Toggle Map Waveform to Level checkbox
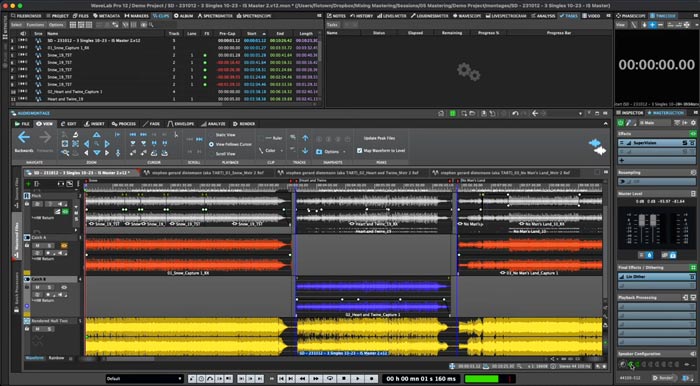The width and height of the screenshot is (700, 386). (x=359, y=151)
